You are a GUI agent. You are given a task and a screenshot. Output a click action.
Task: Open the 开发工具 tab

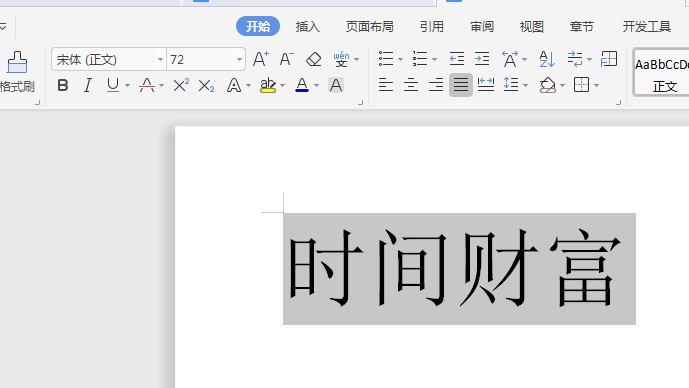(x=647, y=27)
